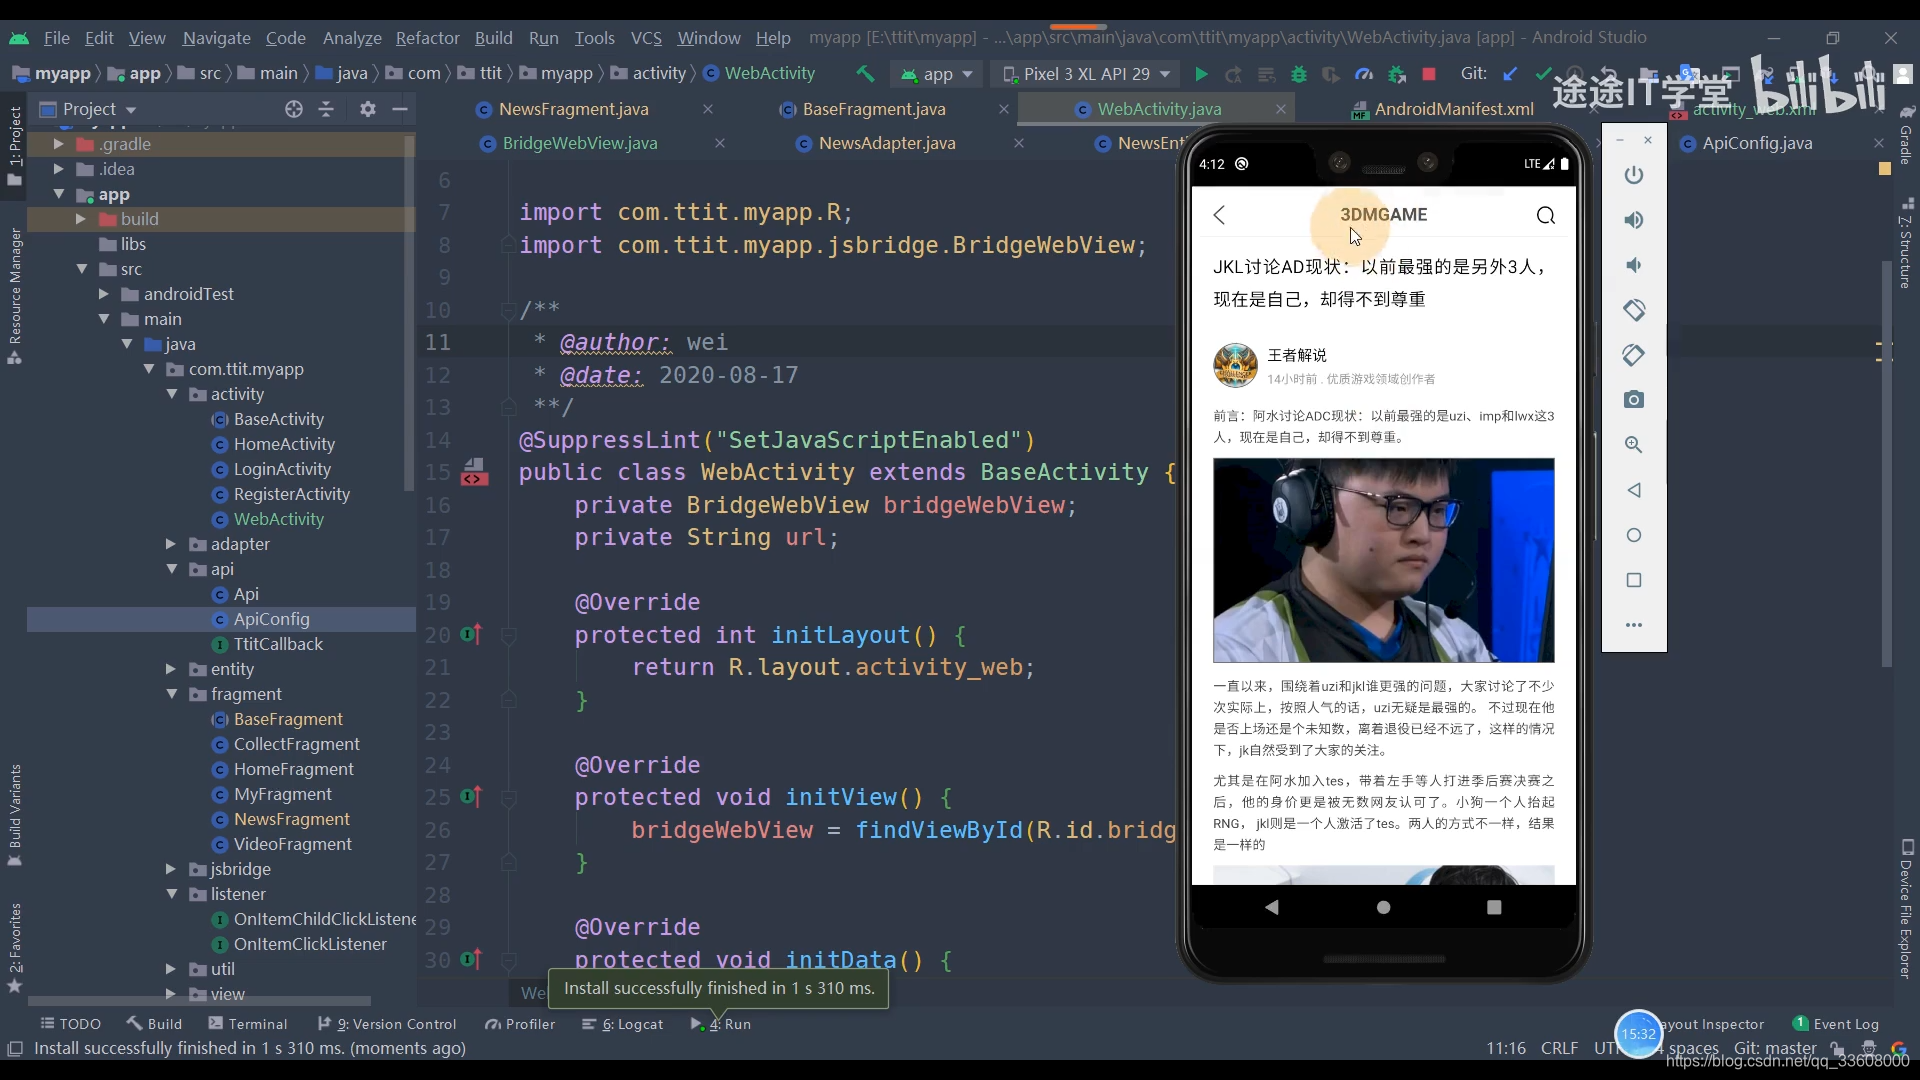Click the emulator volume up icon
Image resolution: width=1920 pixels, height=1080 pixels.
point(1634,220)
